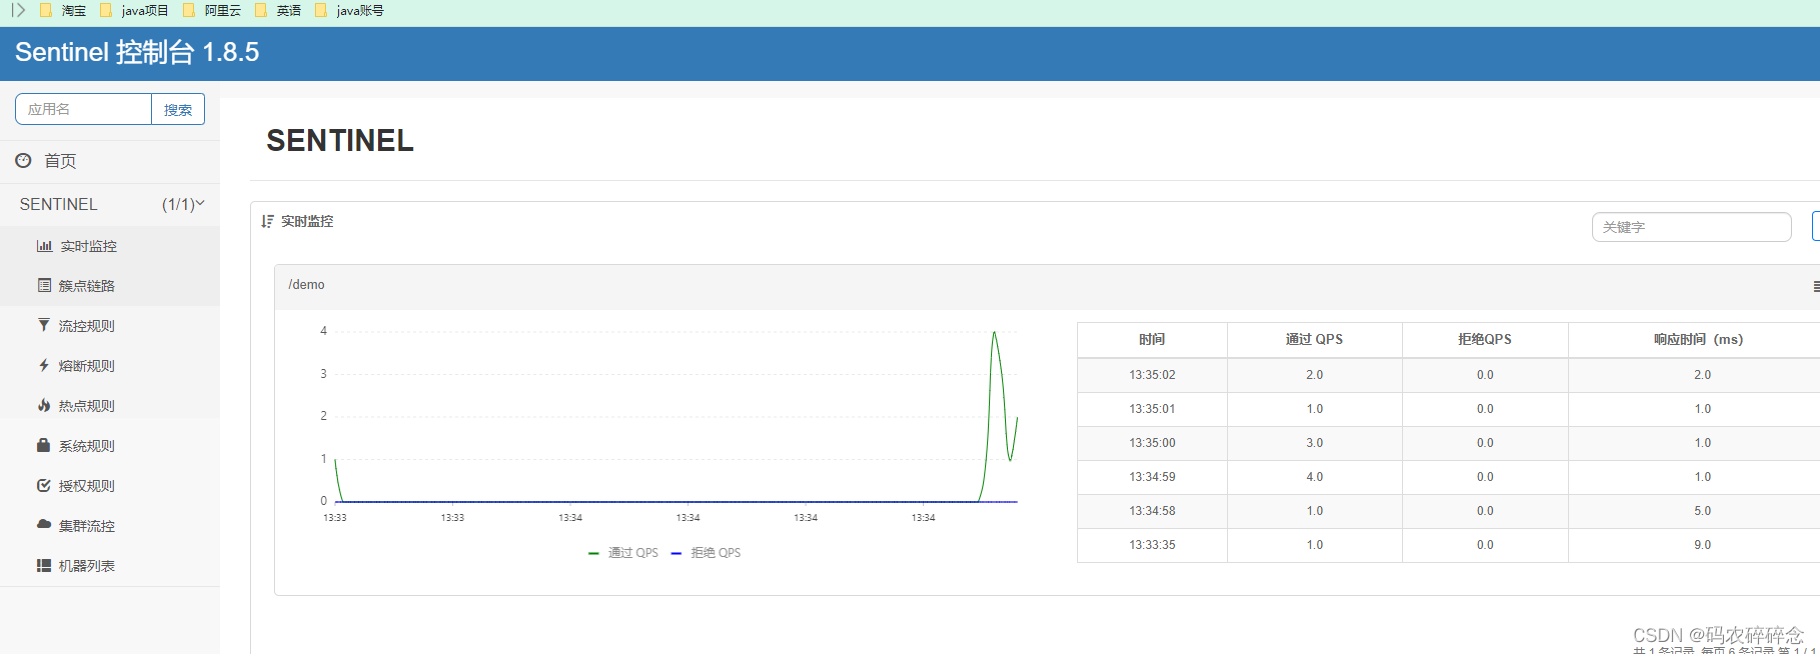Click the 13:35:02 time cell
This screenshot has height=654, width=1820.
coord(1152,375)
